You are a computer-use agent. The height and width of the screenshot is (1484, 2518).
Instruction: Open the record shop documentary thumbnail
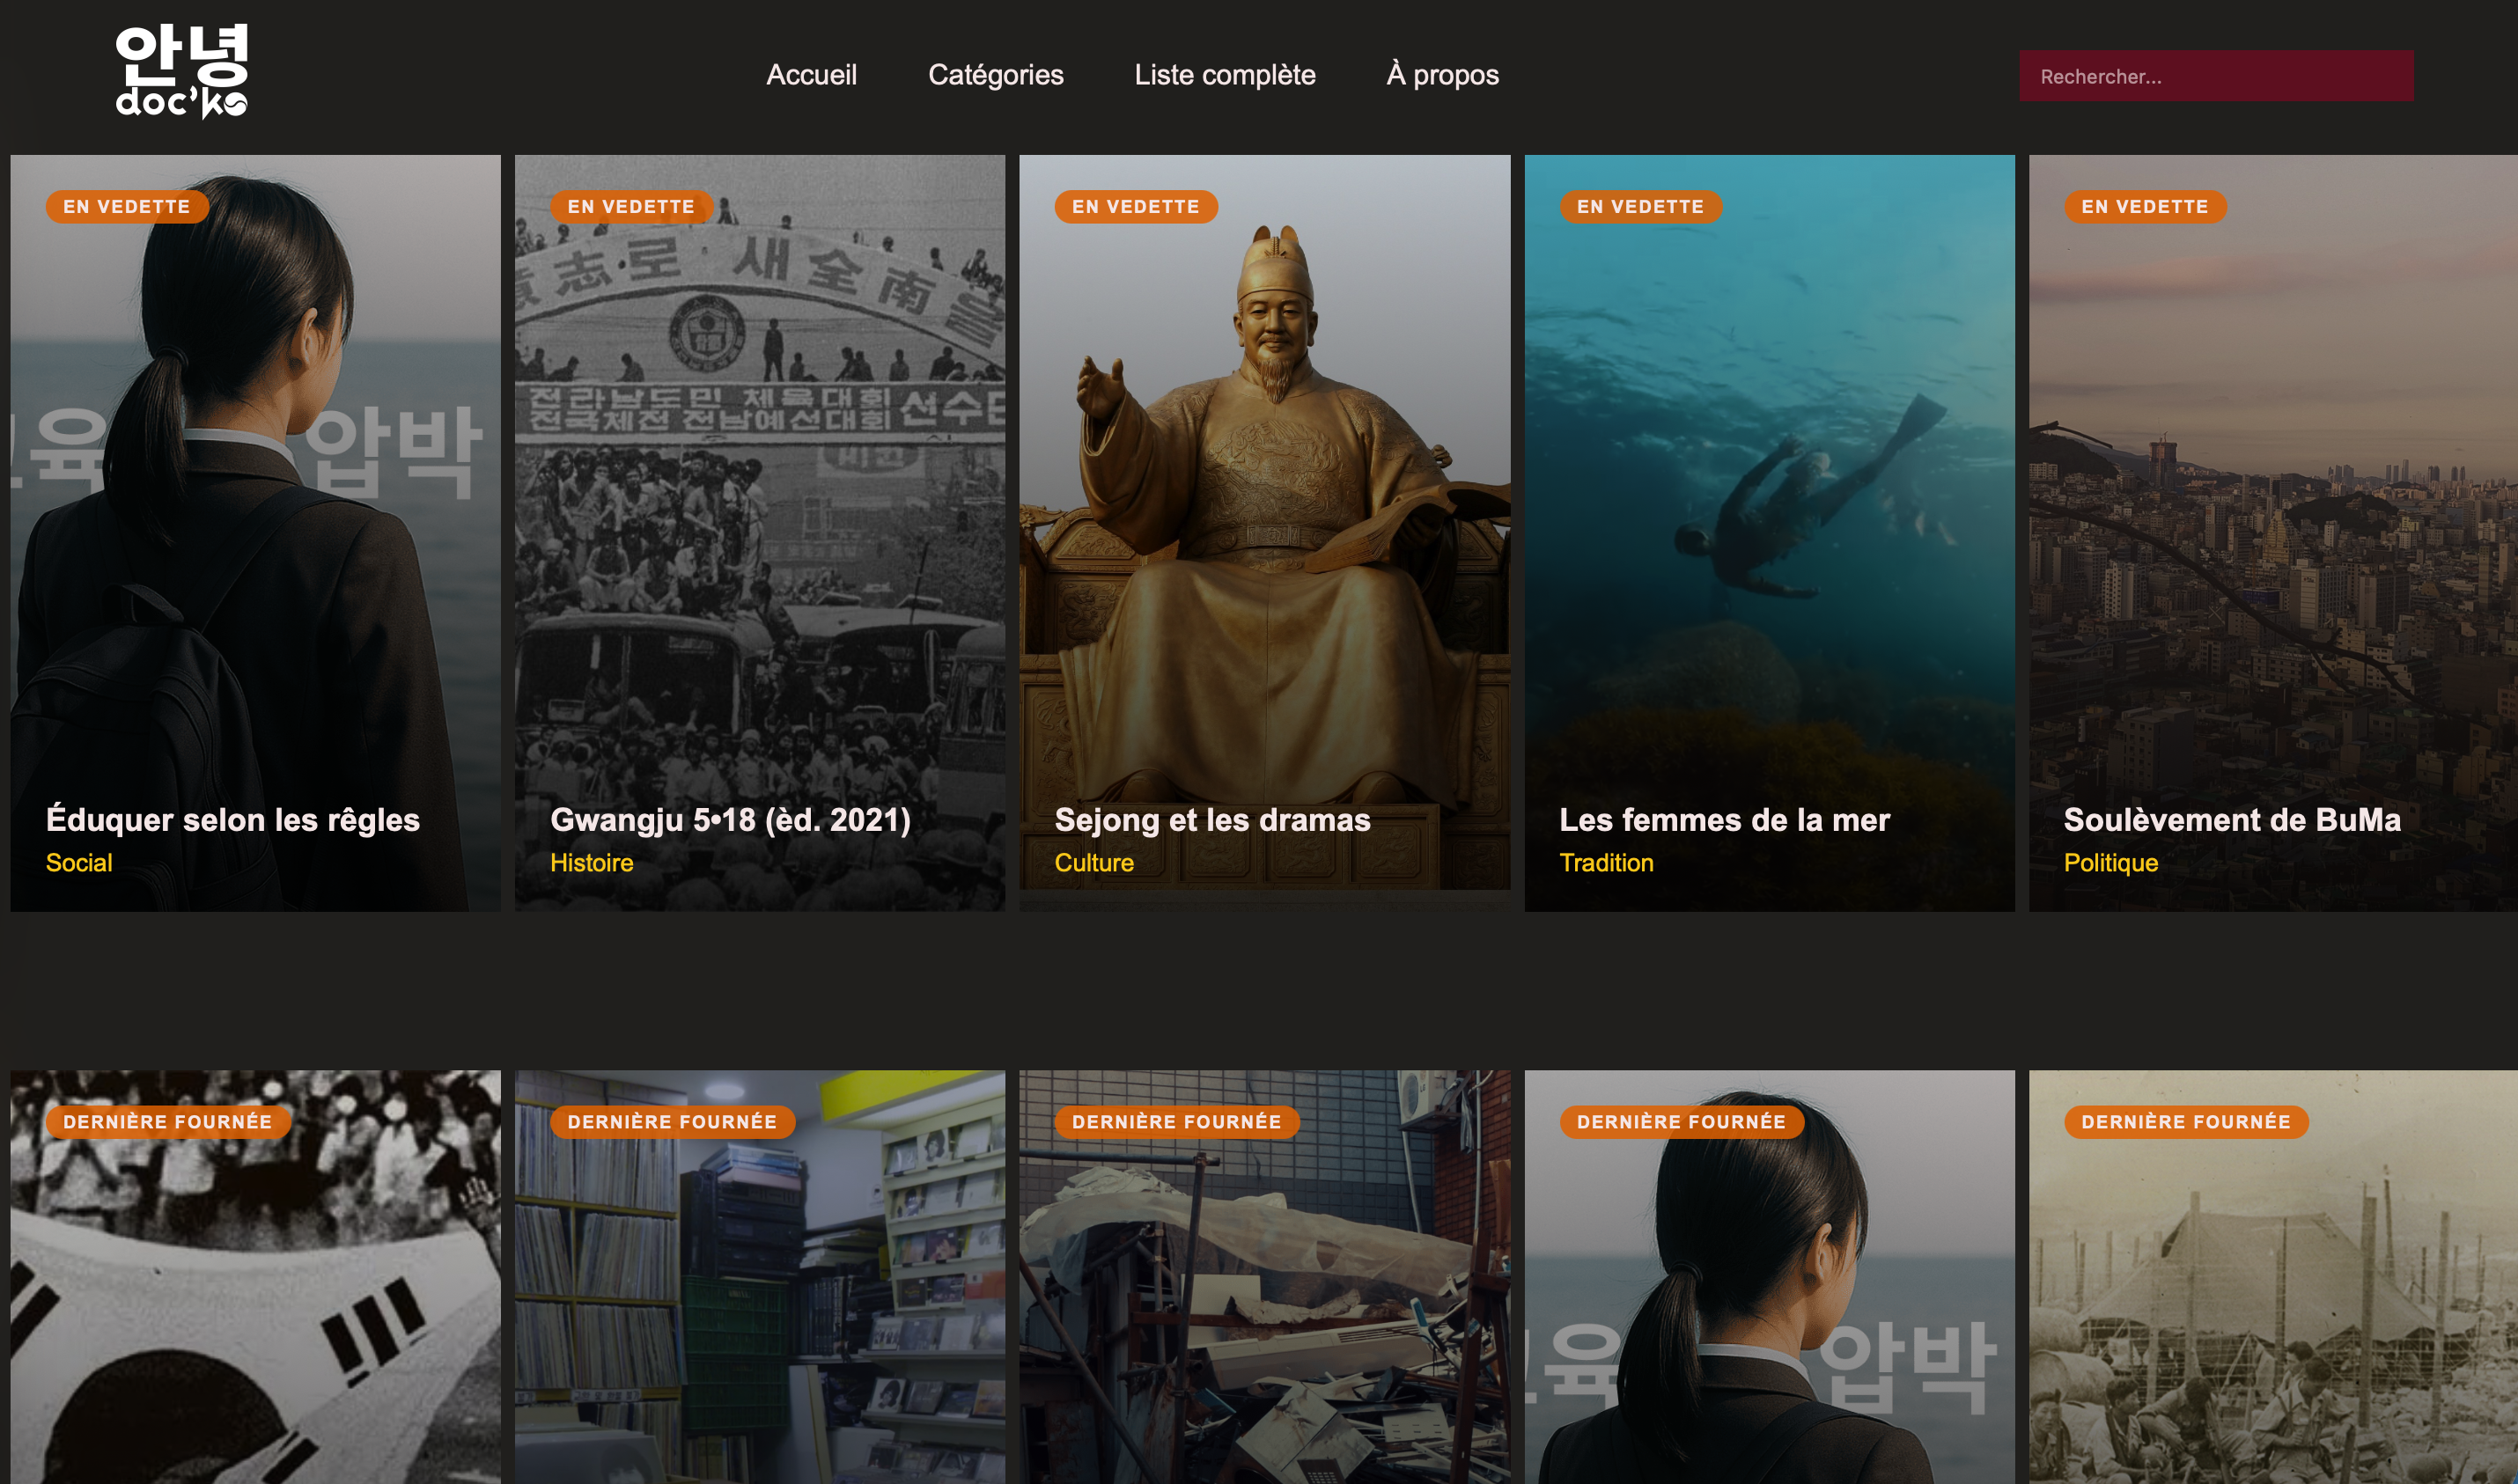point(759,1300)
